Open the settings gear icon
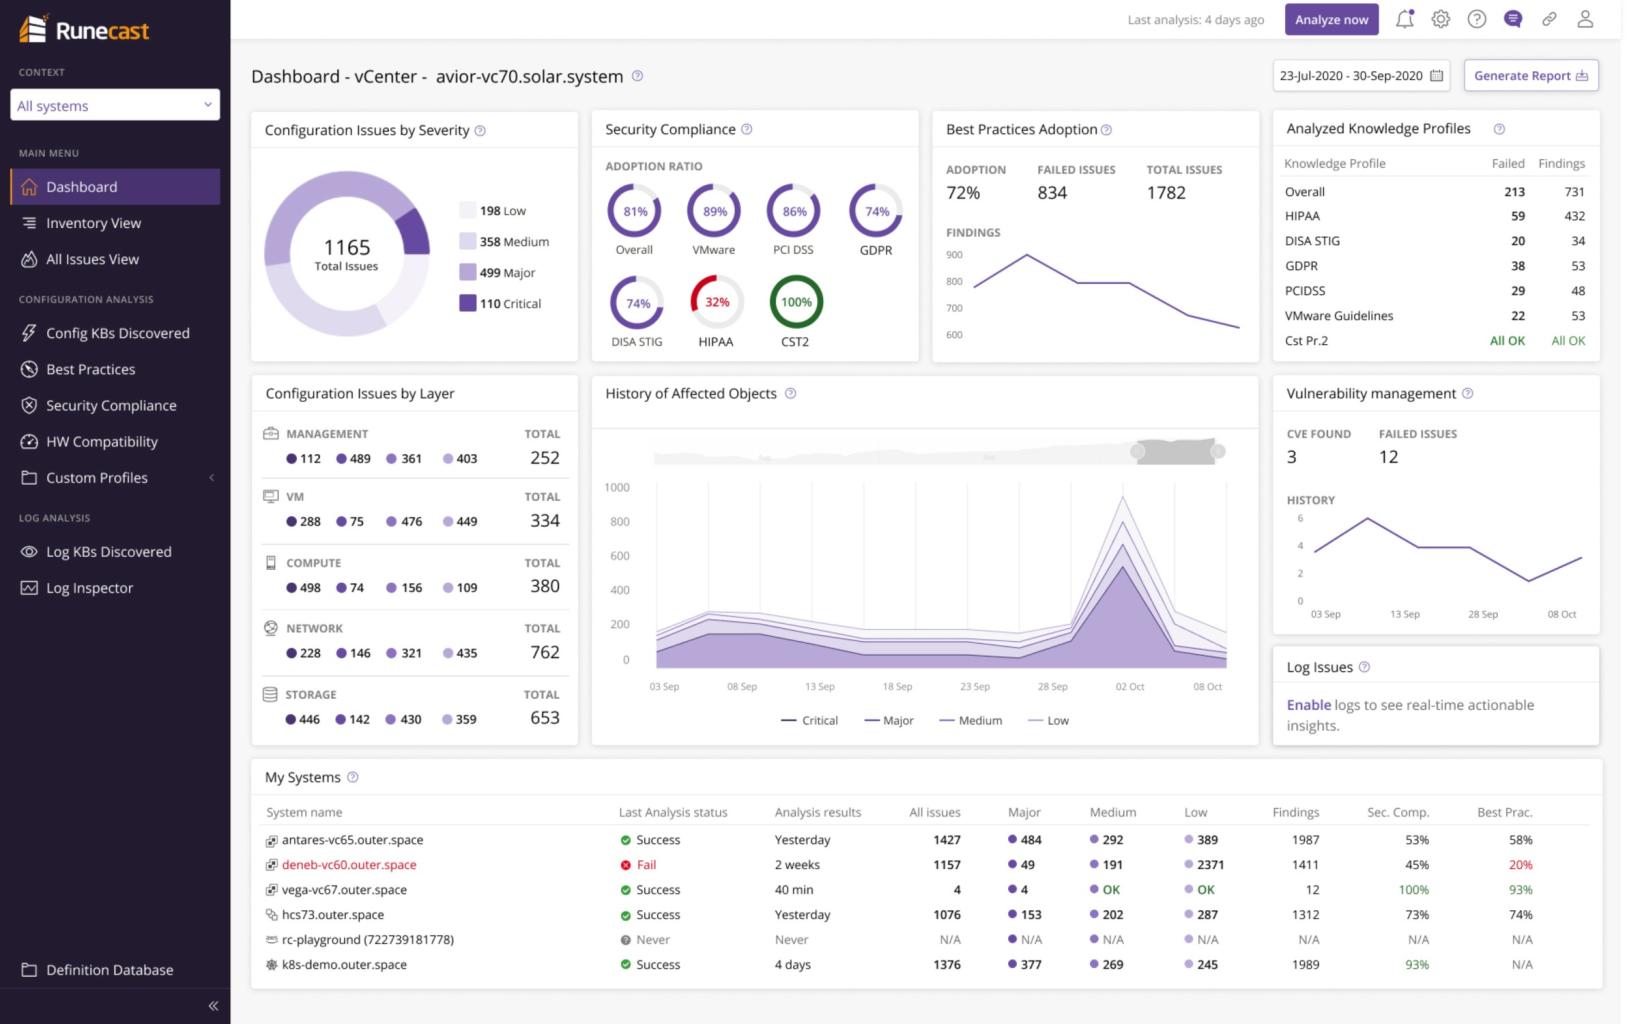The height and width of the screenshot is (1024, 1627). [1440, 19]
